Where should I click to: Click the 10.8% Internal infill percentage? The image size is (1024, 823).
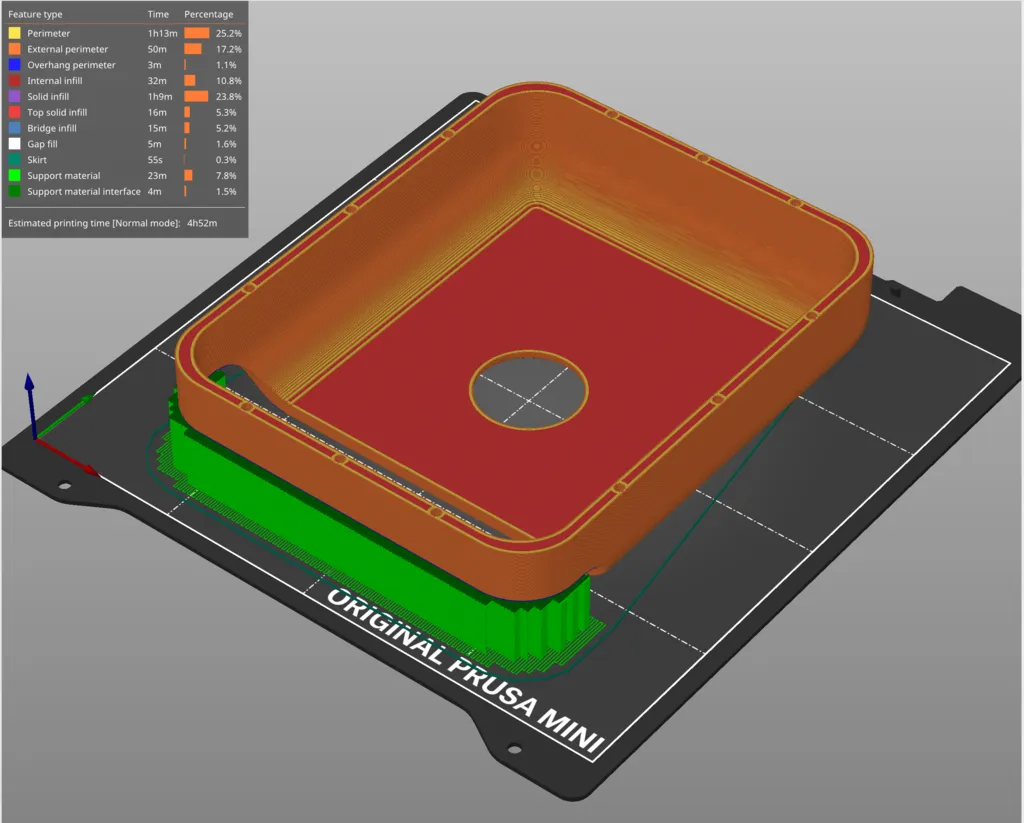229,81
